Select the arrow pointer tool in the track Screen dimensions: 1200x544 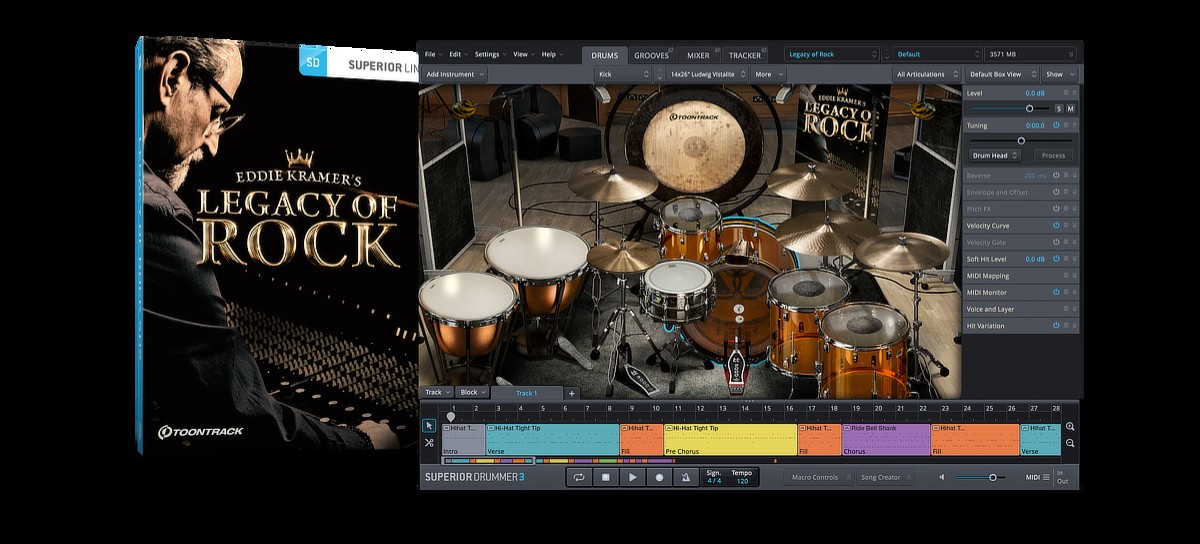click(x=429, y=426)
